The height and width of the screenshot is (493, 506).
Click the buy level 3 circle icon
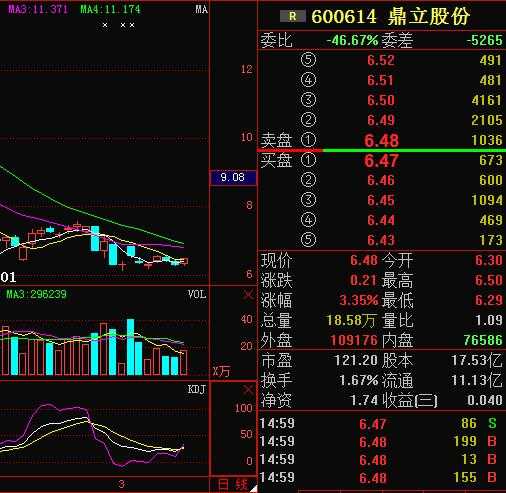point(308,200)
